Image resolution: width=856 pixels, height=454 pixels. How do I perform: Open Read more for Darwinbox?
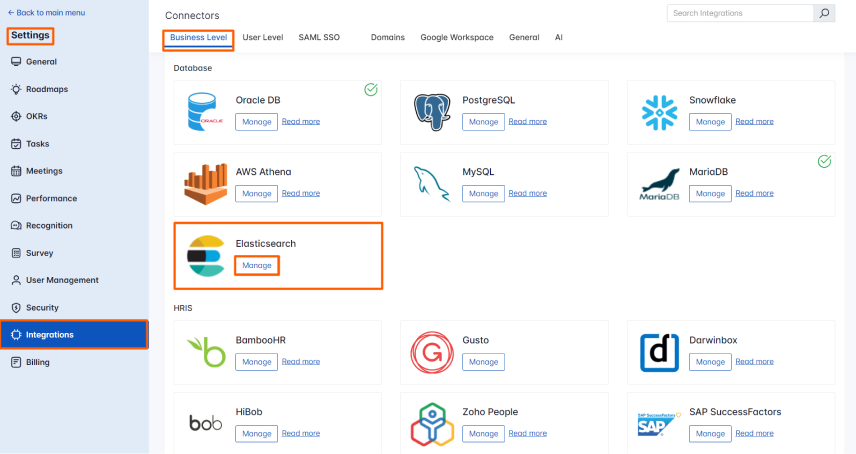(754, 361)
